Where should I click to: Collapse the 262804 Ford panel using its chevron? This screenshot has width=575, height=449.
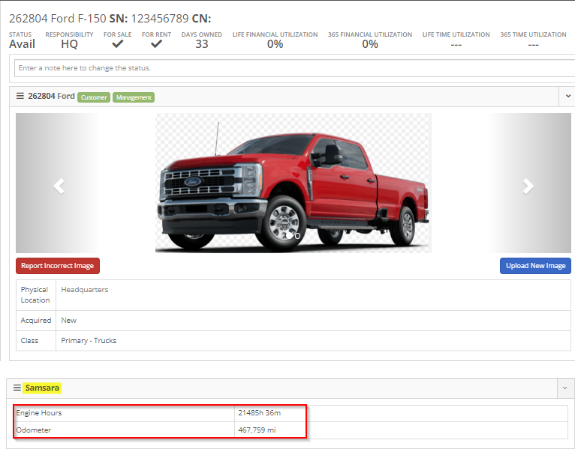pyautogui.click(x=568, y=96)
